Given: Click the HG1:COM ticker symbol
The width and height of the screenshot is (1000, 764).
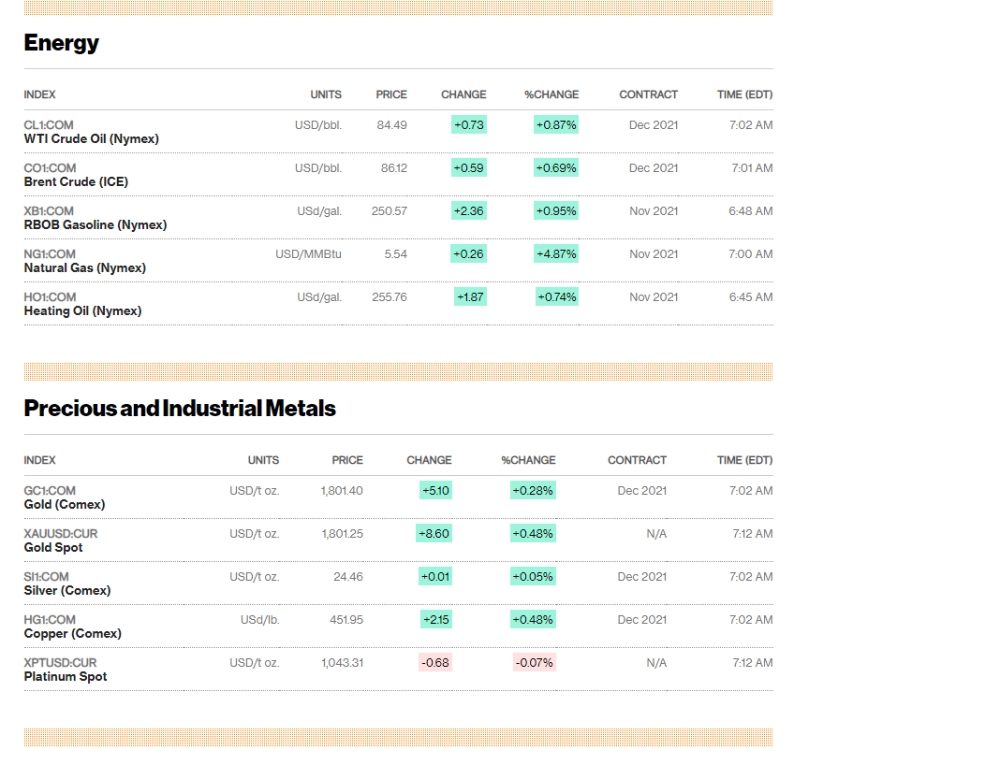Looking at the screenshot, I should (x=49, y=620).
